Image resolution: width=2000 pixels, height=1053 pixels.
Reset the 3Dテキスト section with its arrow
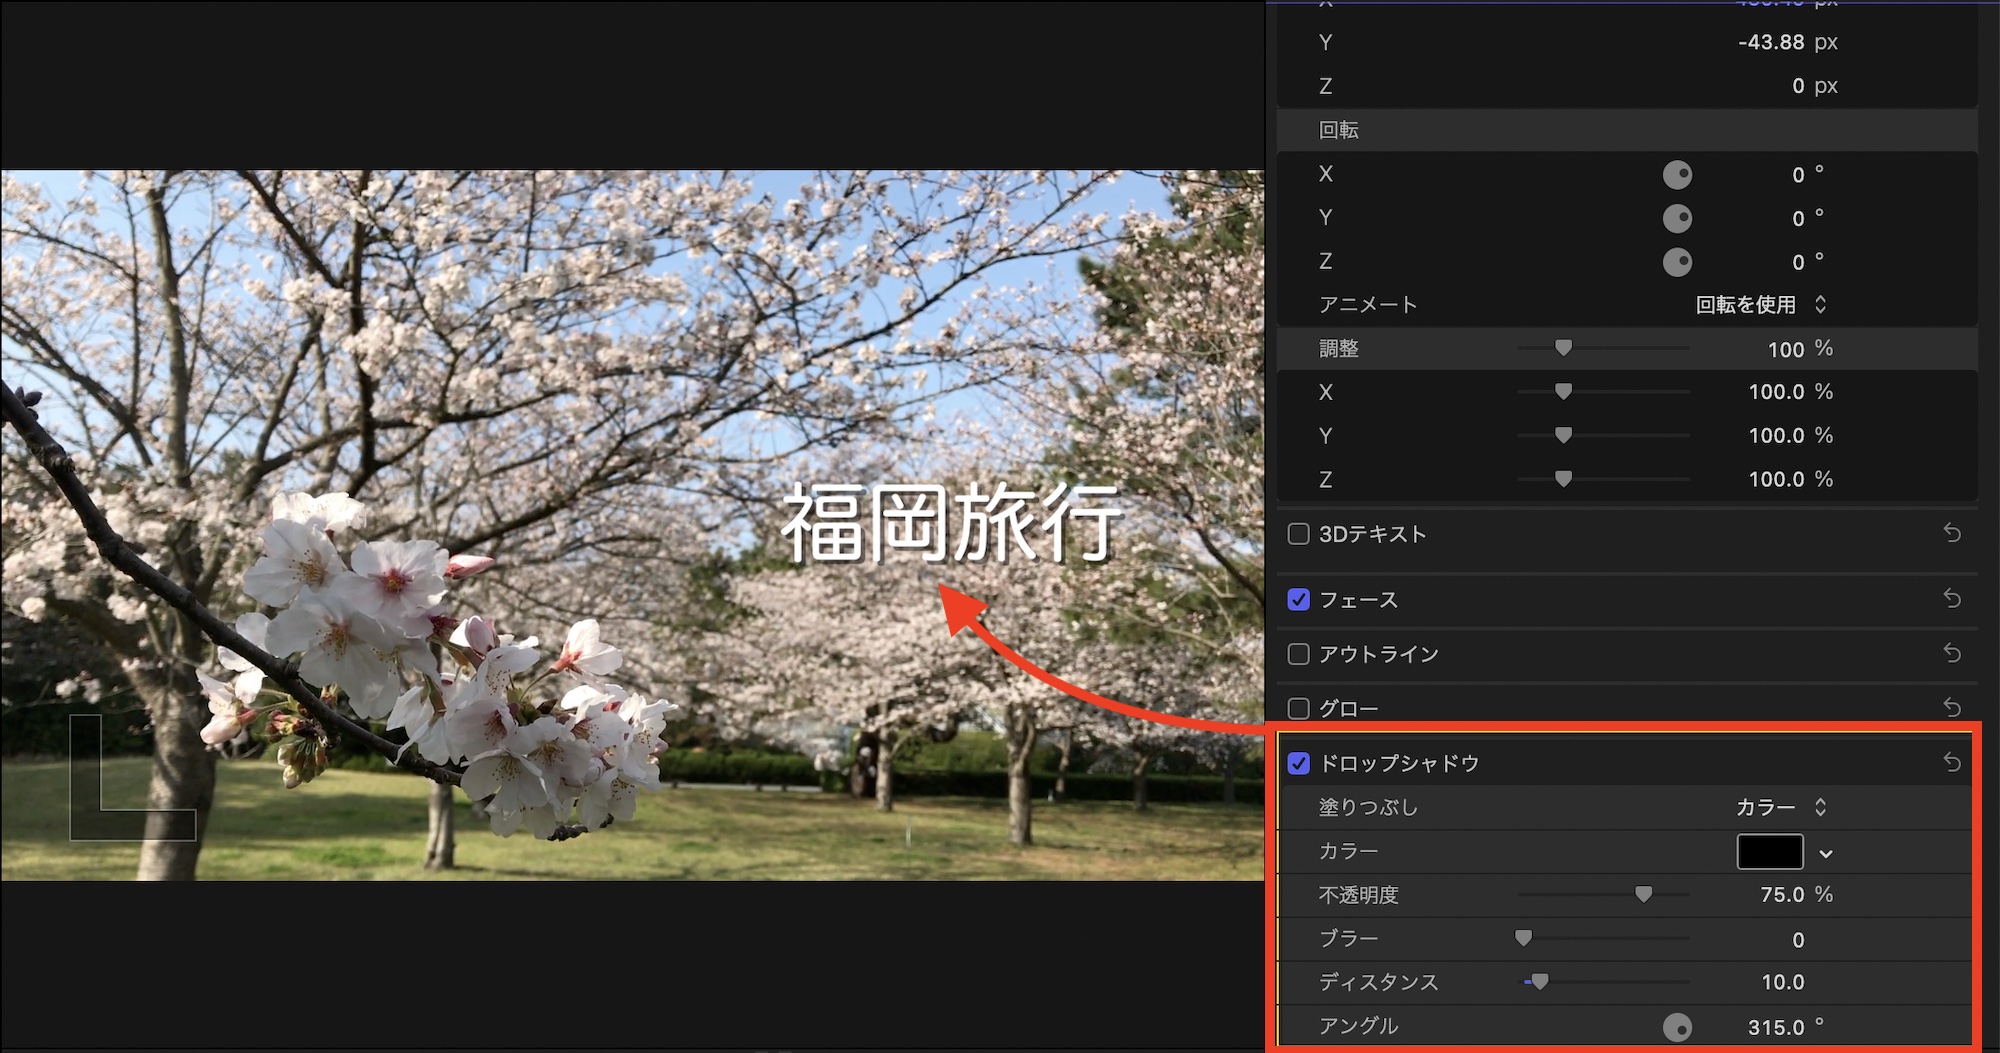tap(1951, 533)
